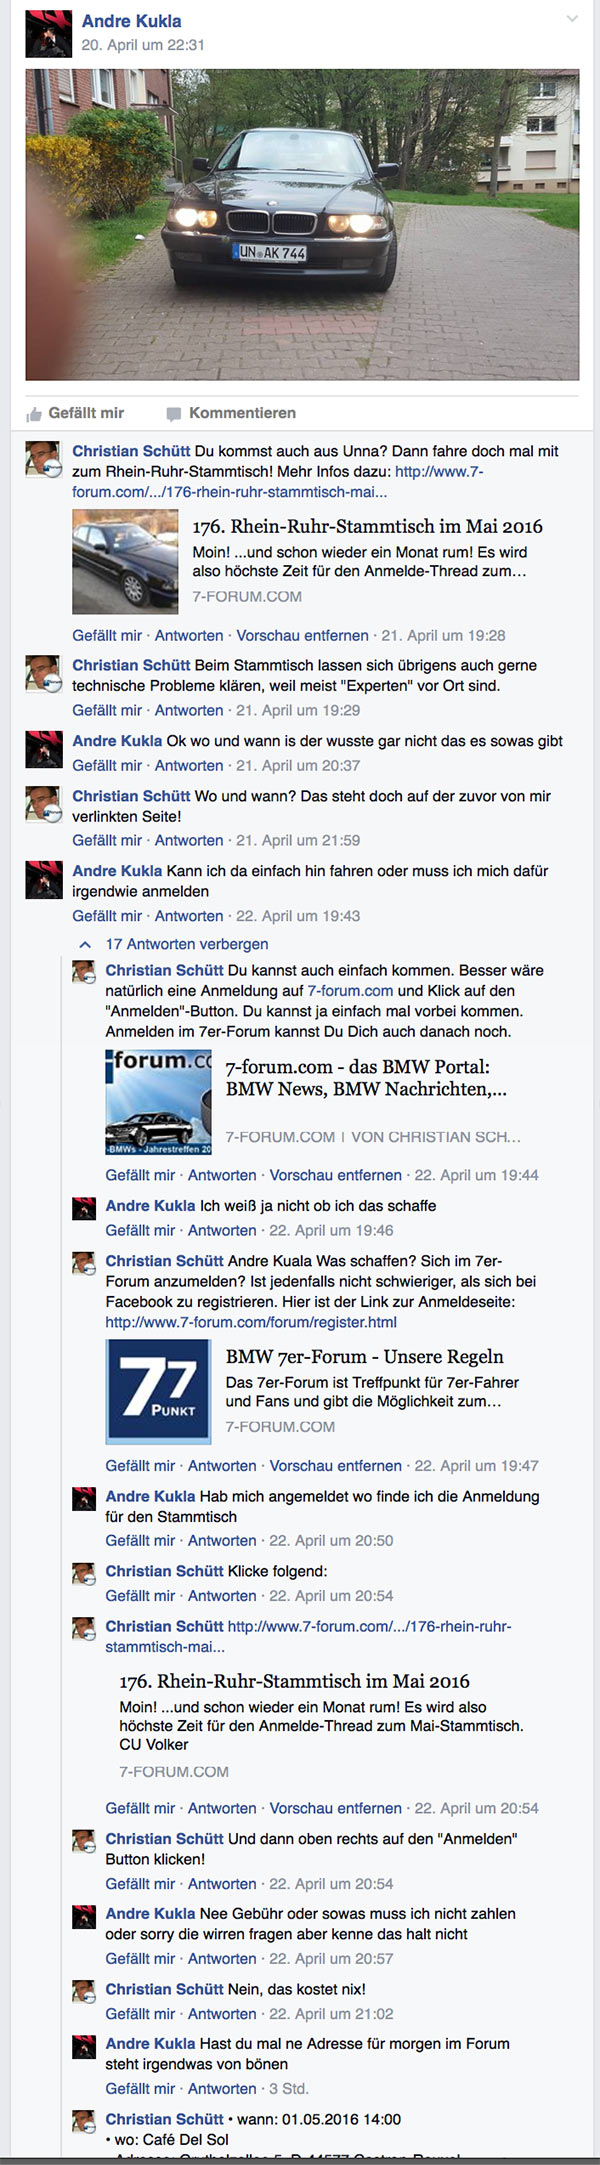
Task: Click the 176. Rhein-Ruhr-Stammtisch car preview thumbnail
Action: click(x=125, y=561)
